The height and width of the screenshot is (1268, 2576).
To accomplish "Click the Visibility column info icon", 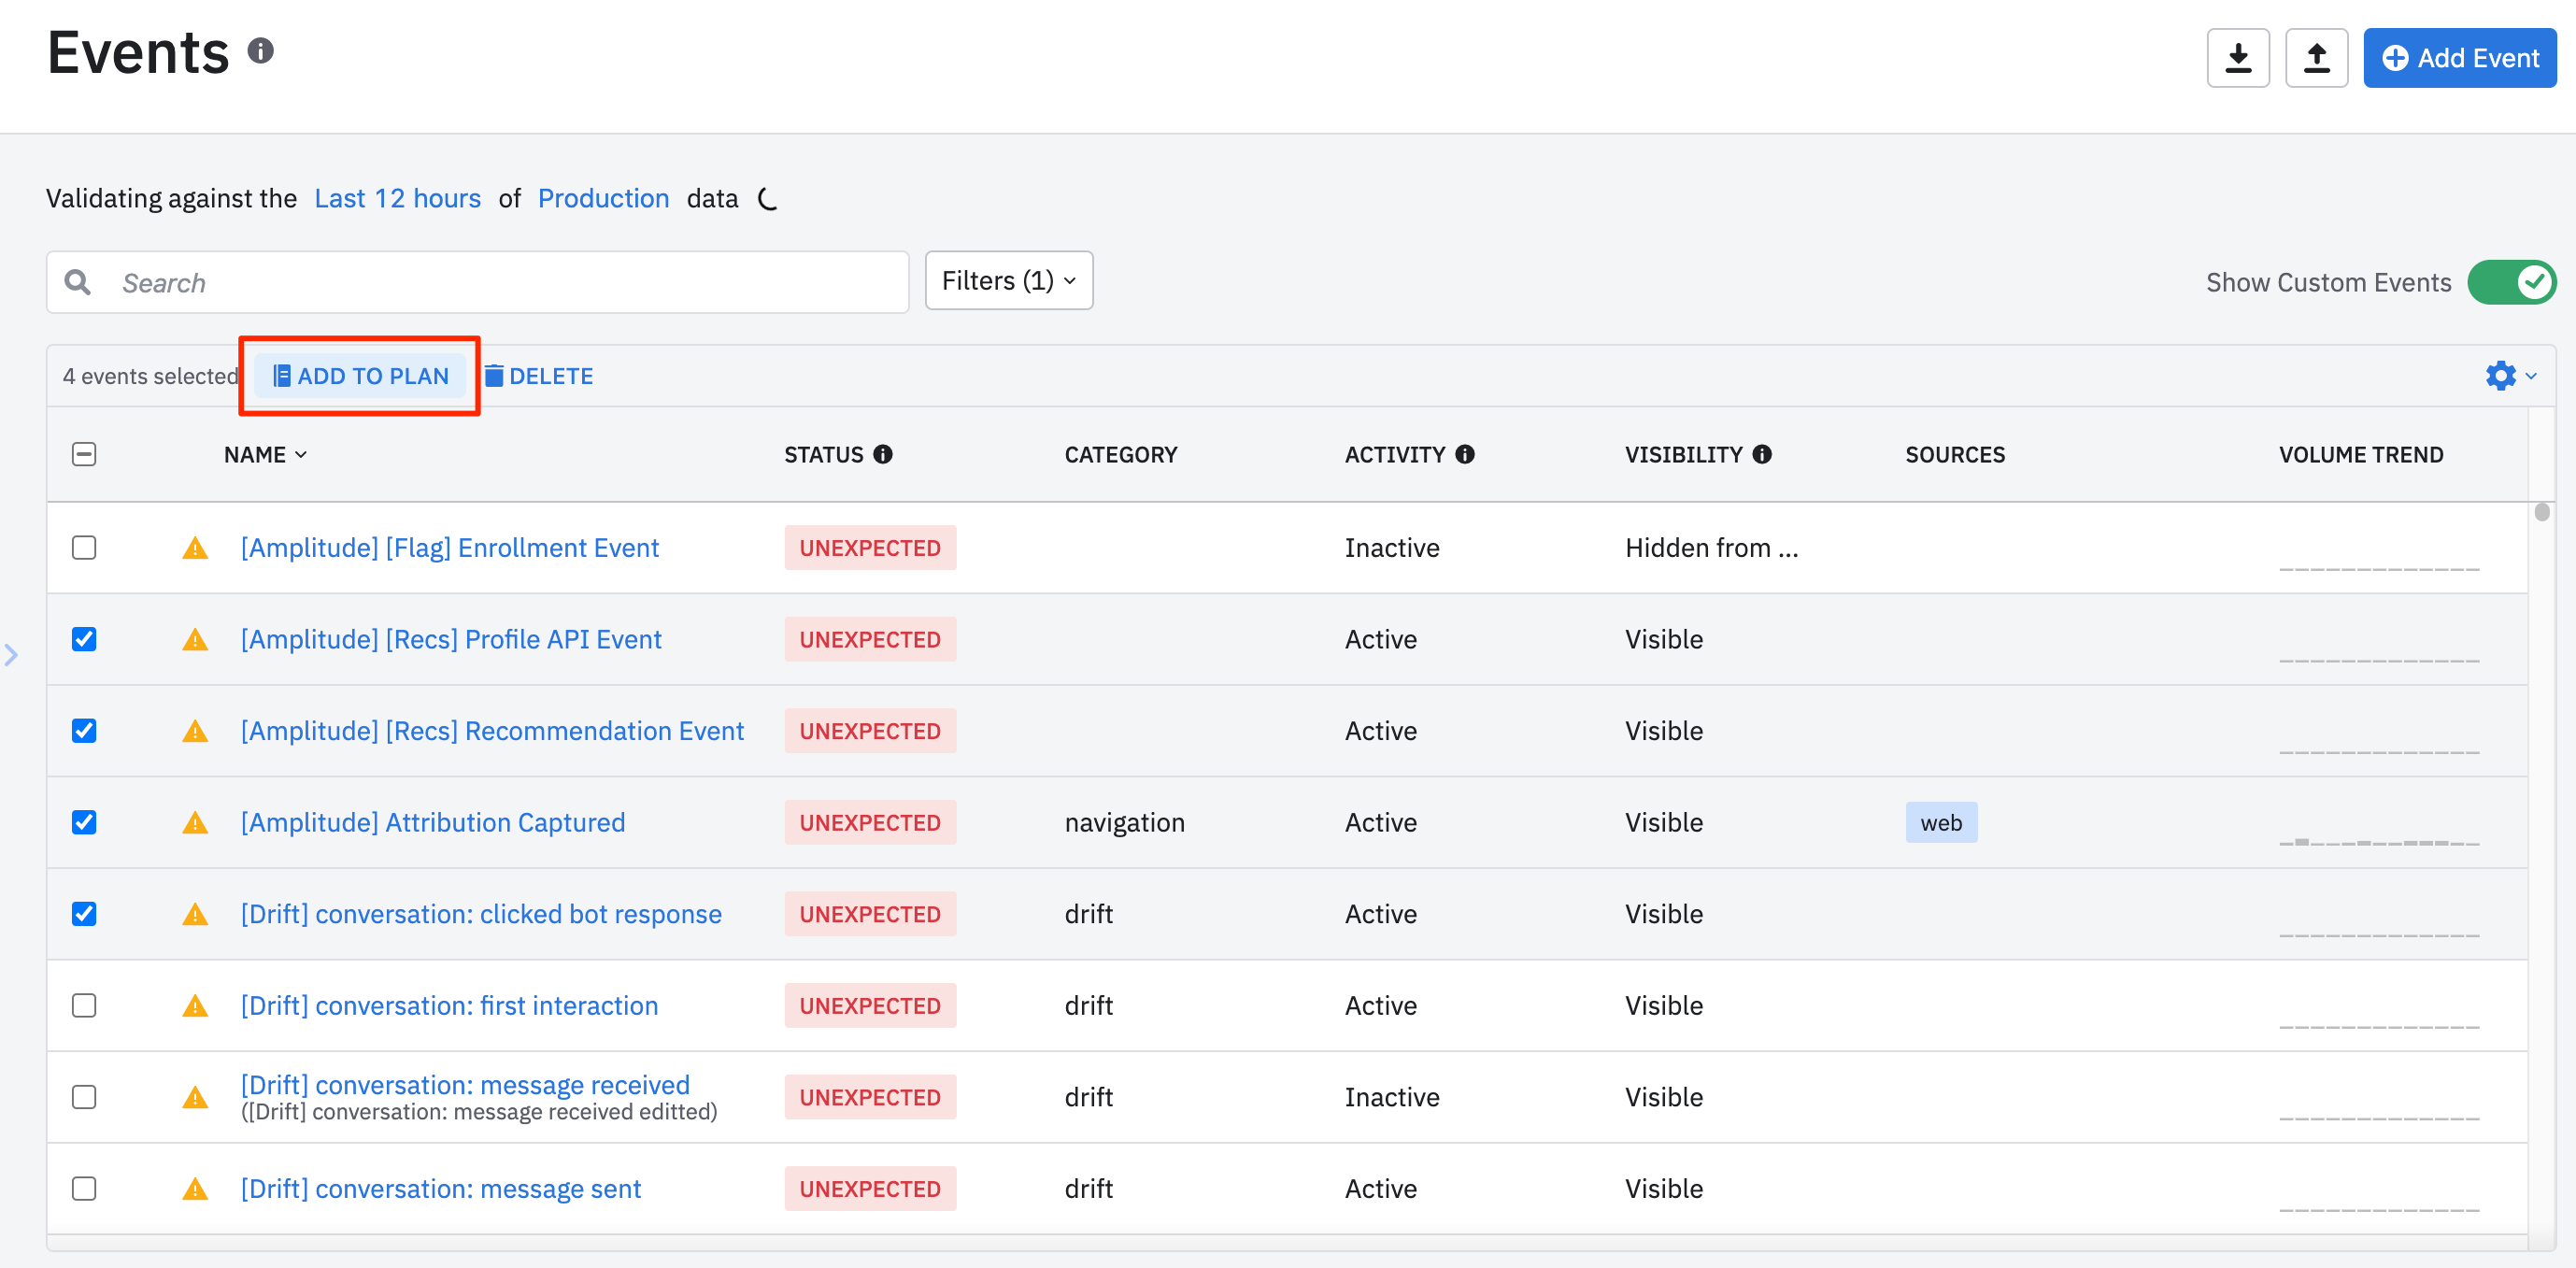I will (x=1761, y=454).
